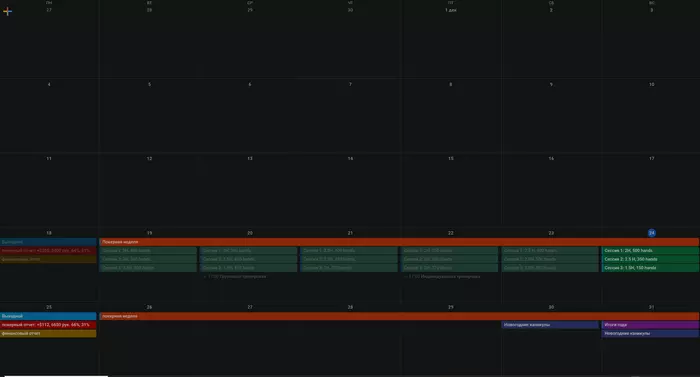Open faded 'покерный отчет' event on the 18th

[x=48, y=251]
